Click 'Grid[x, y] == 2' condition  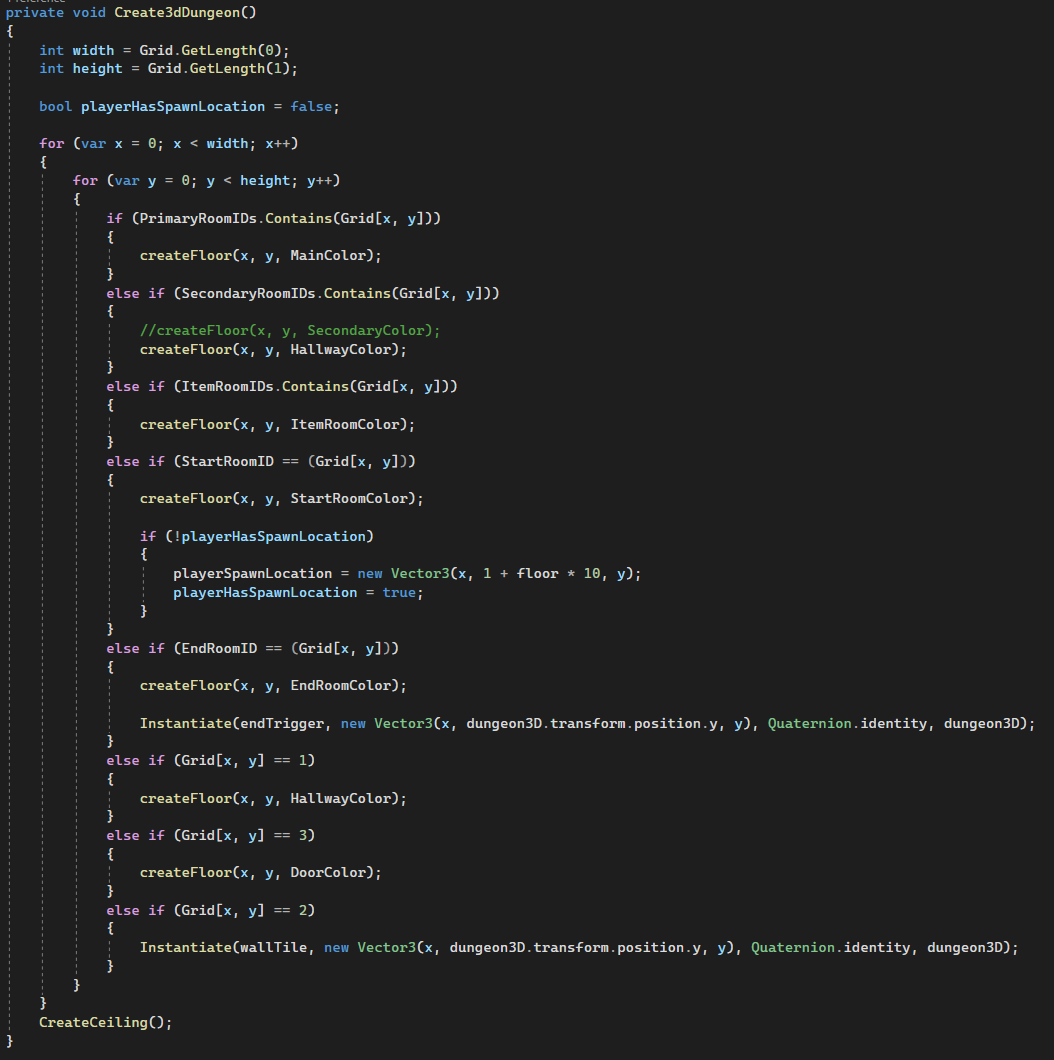pos(244,911)
